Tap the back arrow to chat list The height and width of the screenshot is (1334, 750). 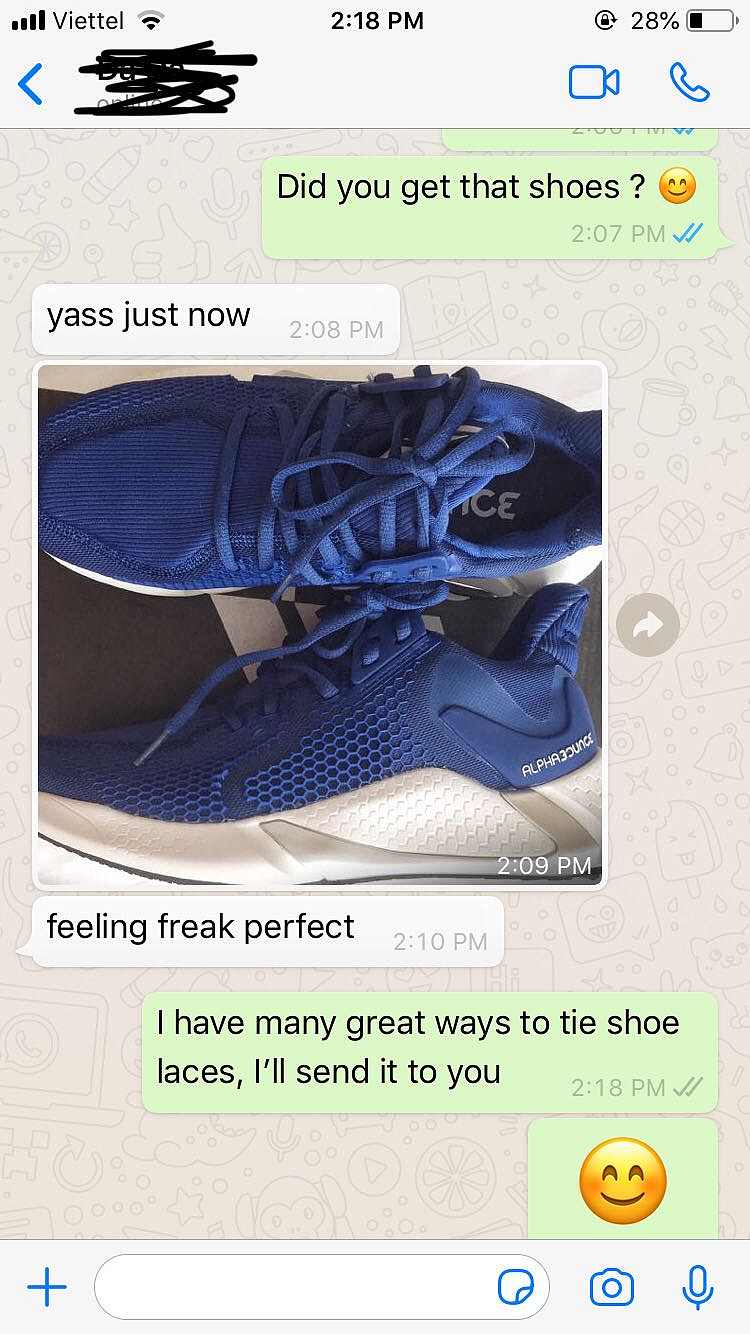point(31,84)
